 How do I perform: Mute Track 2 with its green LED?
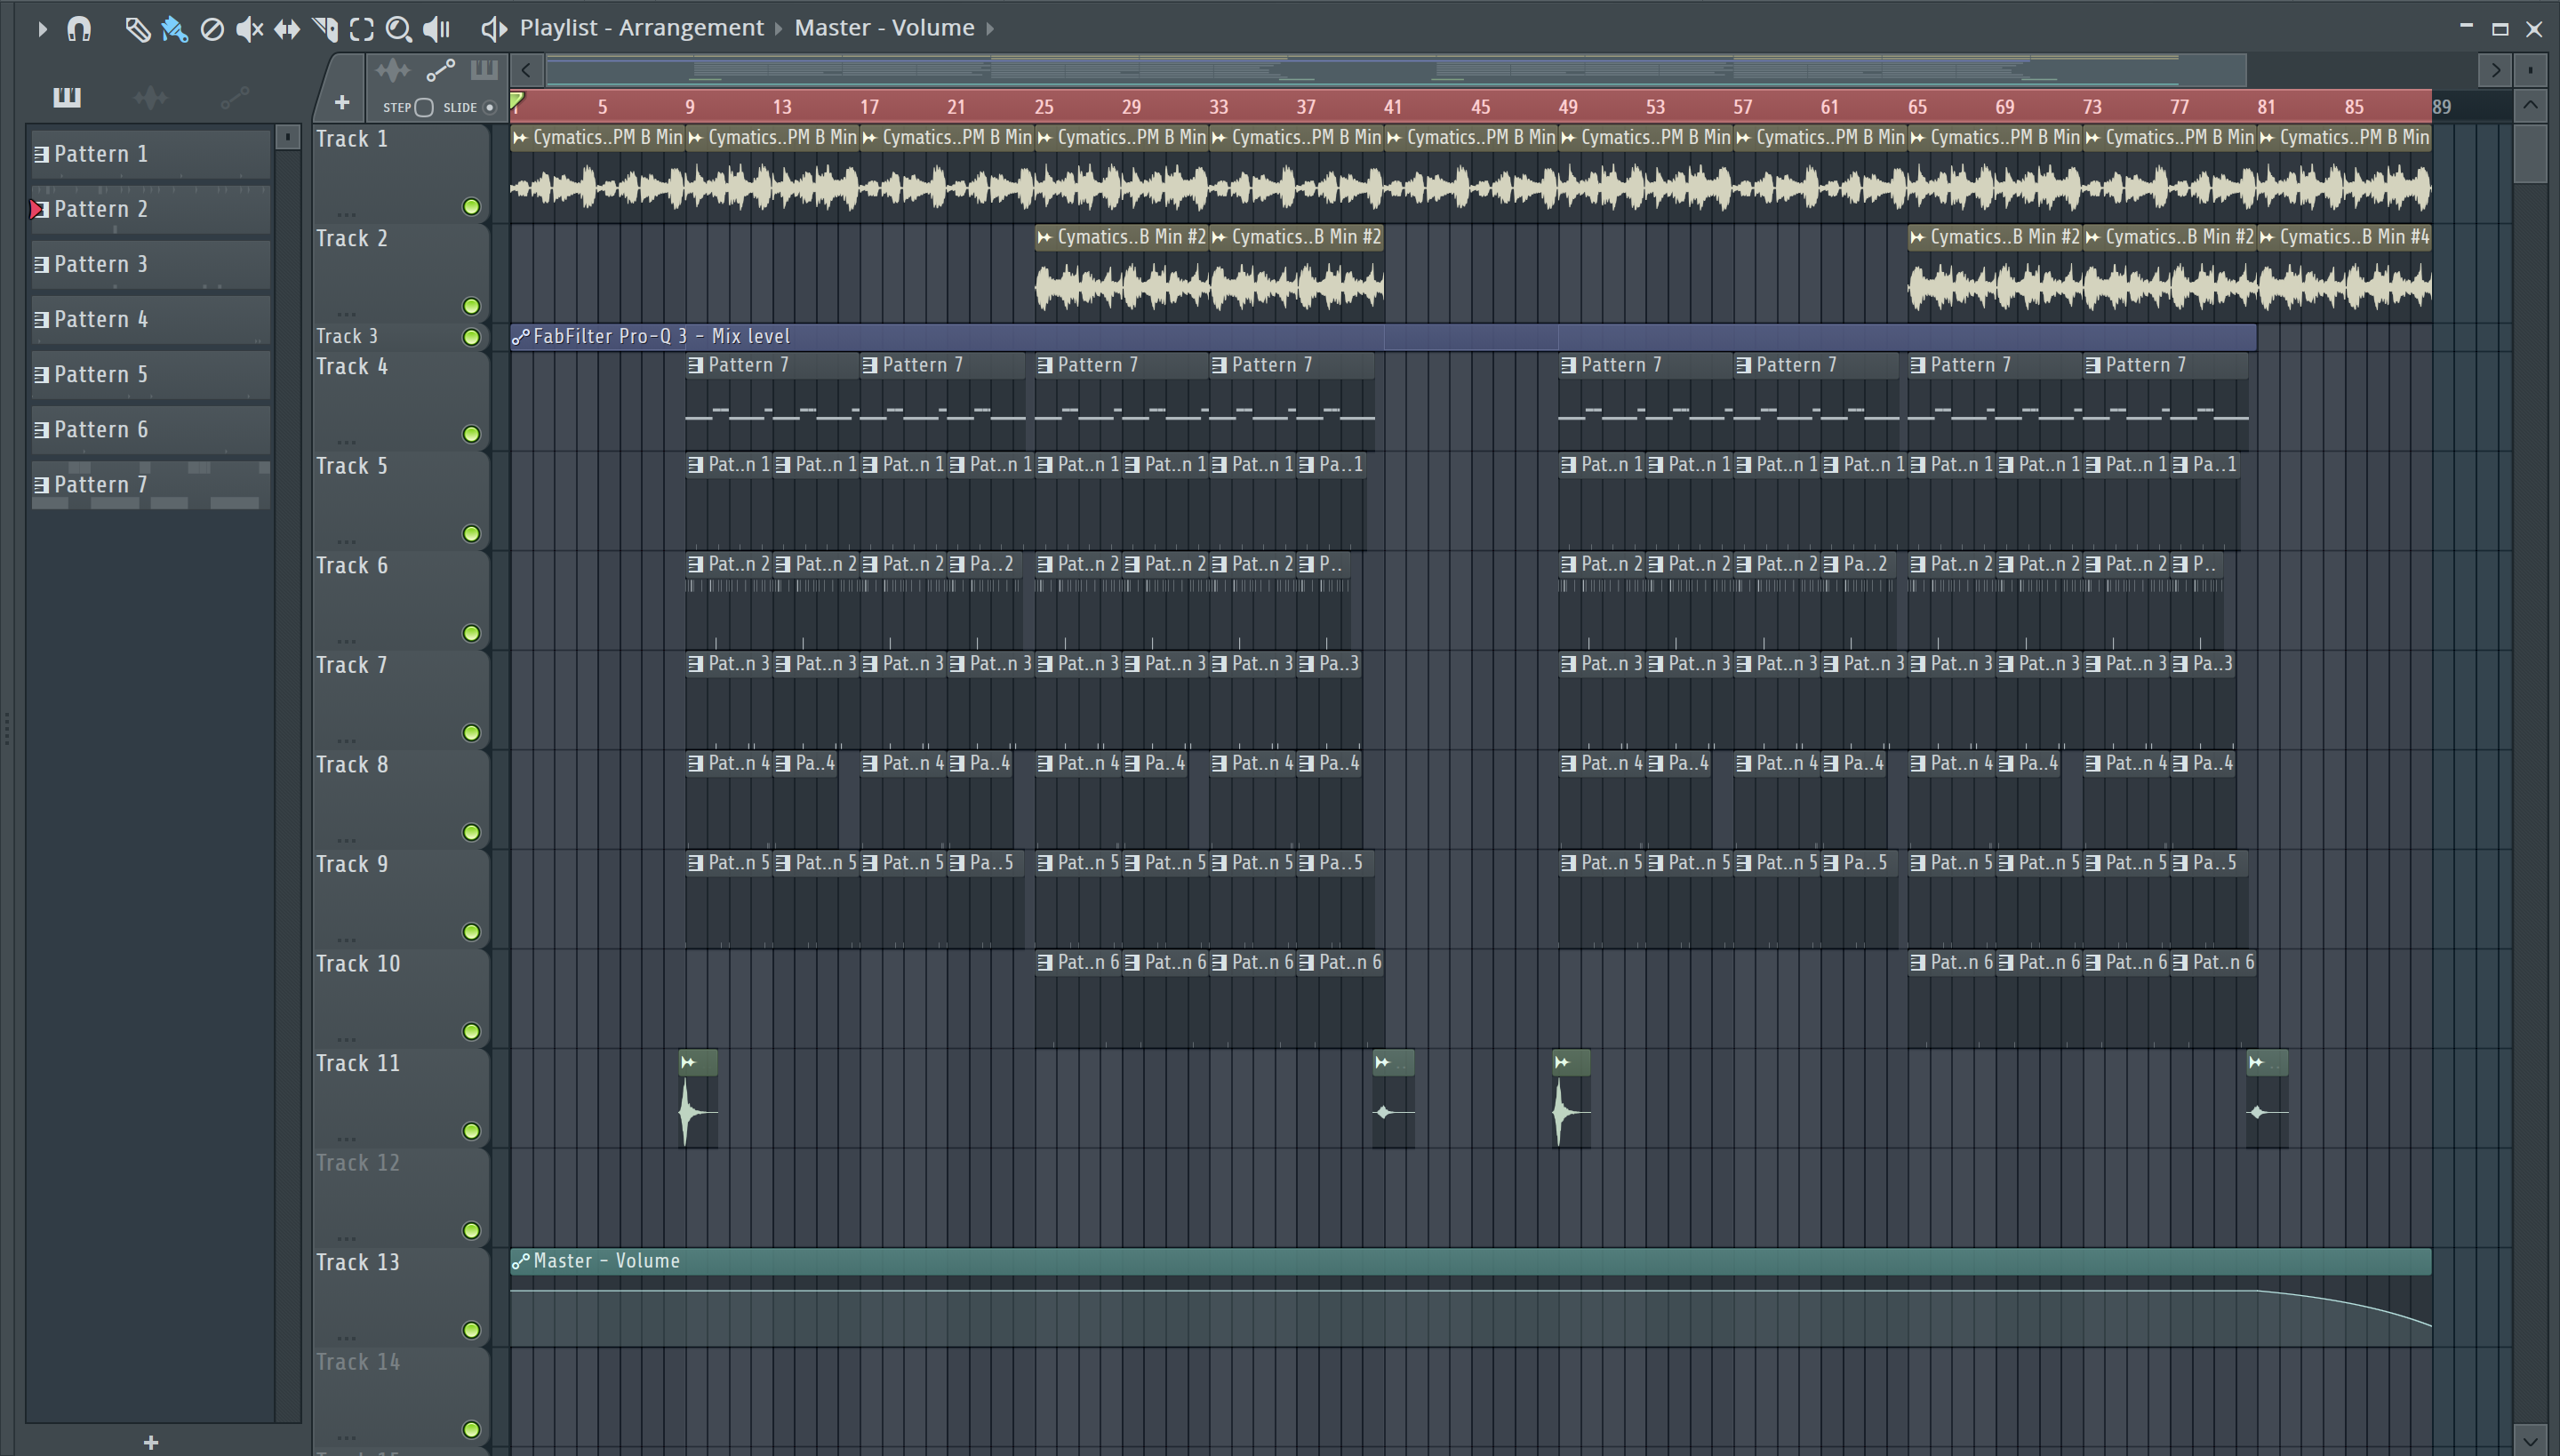471,306
